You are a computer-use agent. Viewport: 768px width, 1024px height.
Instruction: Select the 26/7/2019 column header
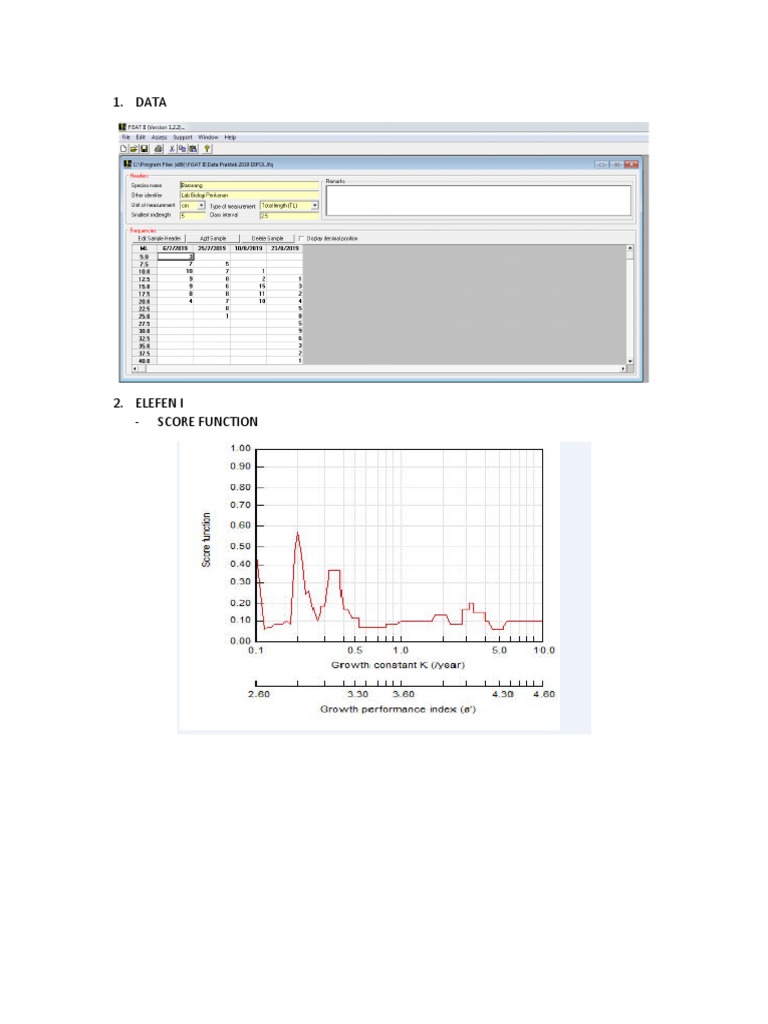(212, 249)
